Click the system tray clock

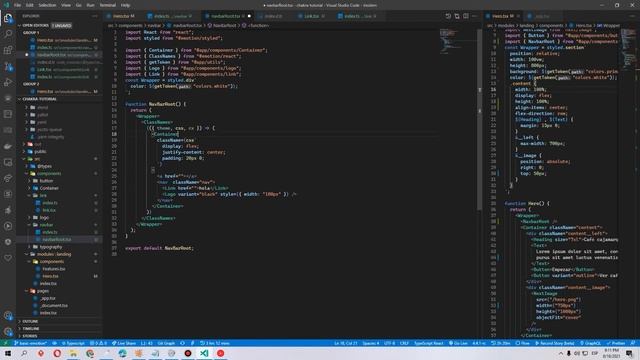(x=611, y=353)
